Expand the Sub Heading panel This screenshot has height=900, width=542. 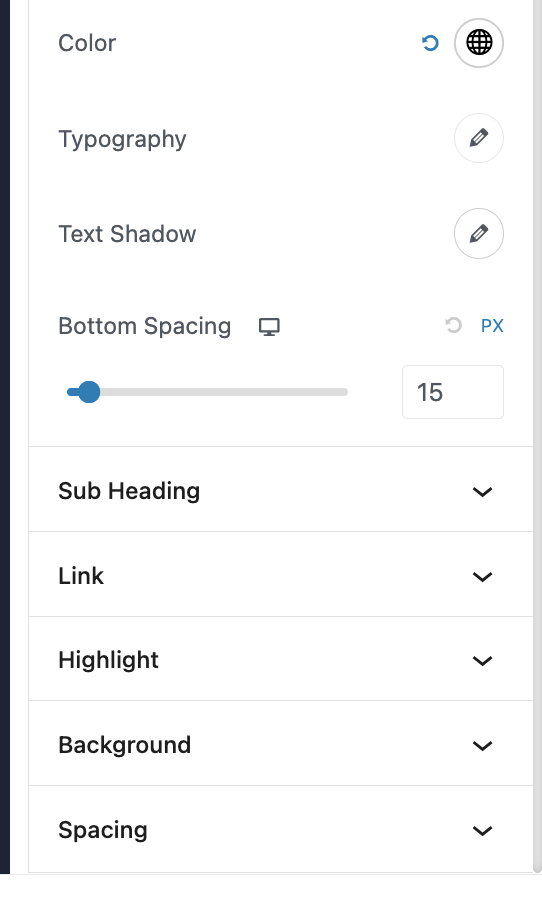tap(281, 490)
